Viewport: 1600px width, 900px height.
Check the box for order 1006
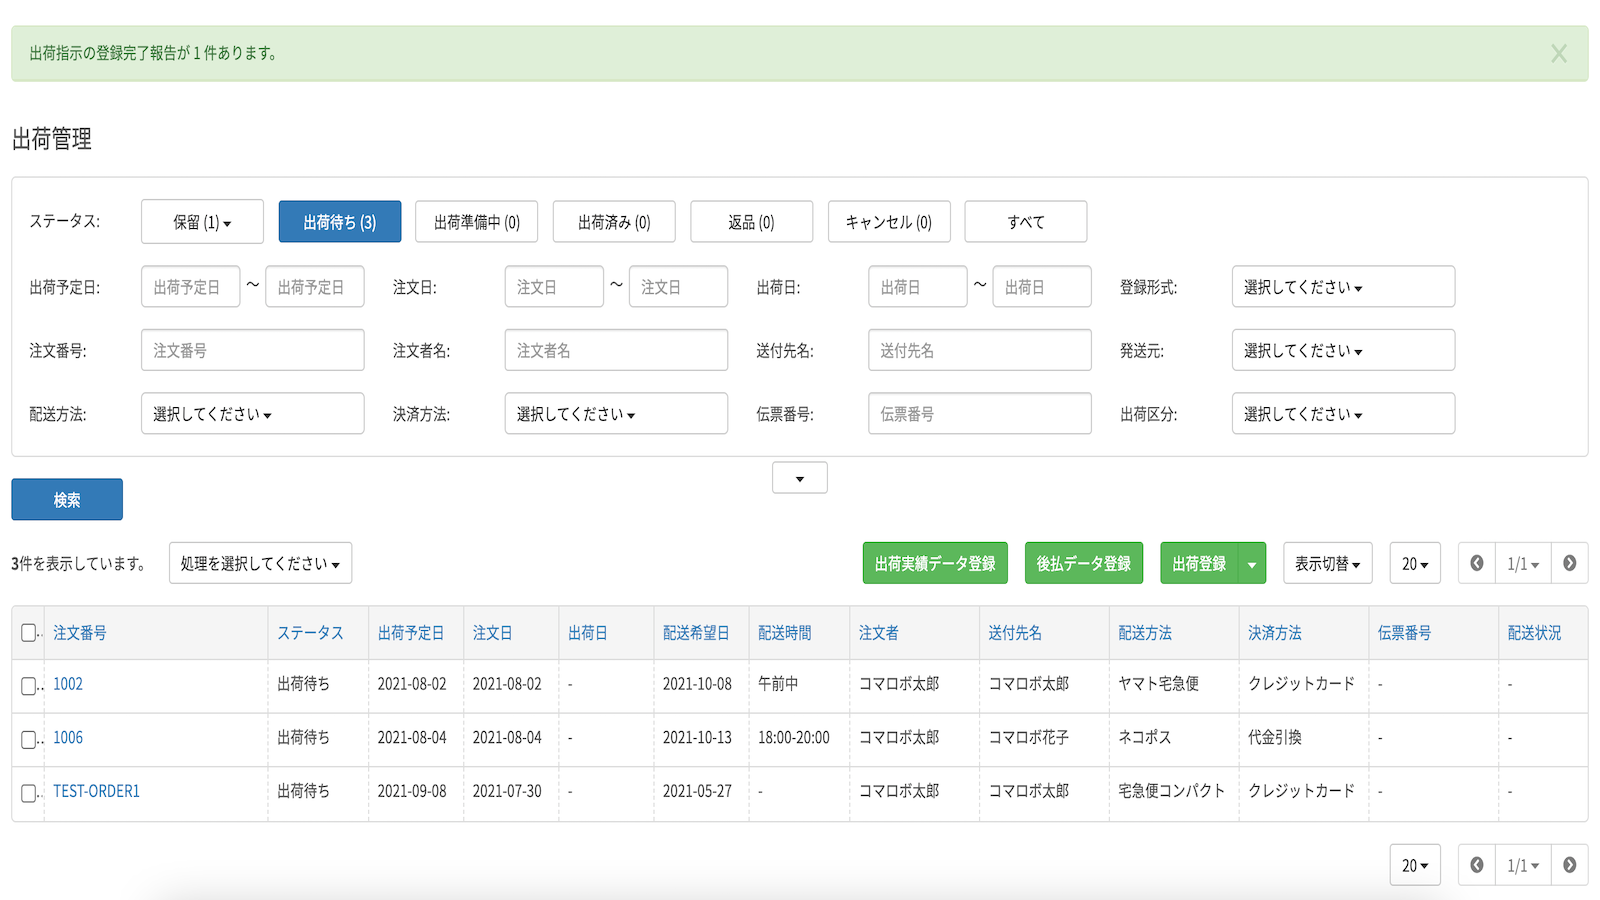28,740
